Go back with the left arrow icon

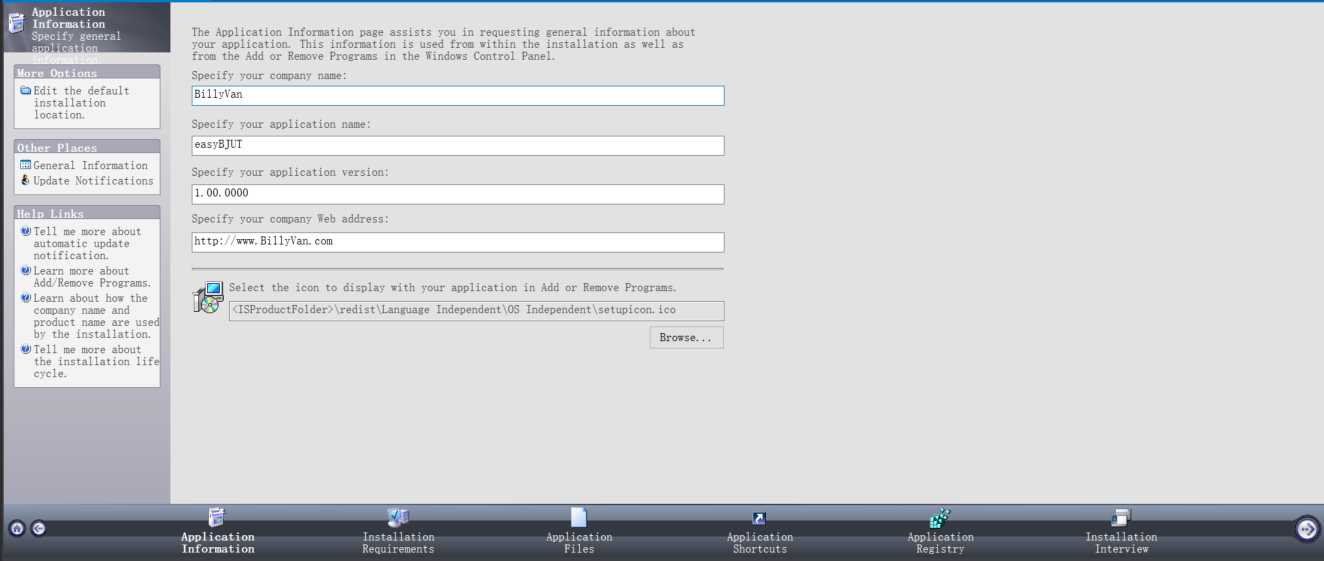[x=38, y=528]
